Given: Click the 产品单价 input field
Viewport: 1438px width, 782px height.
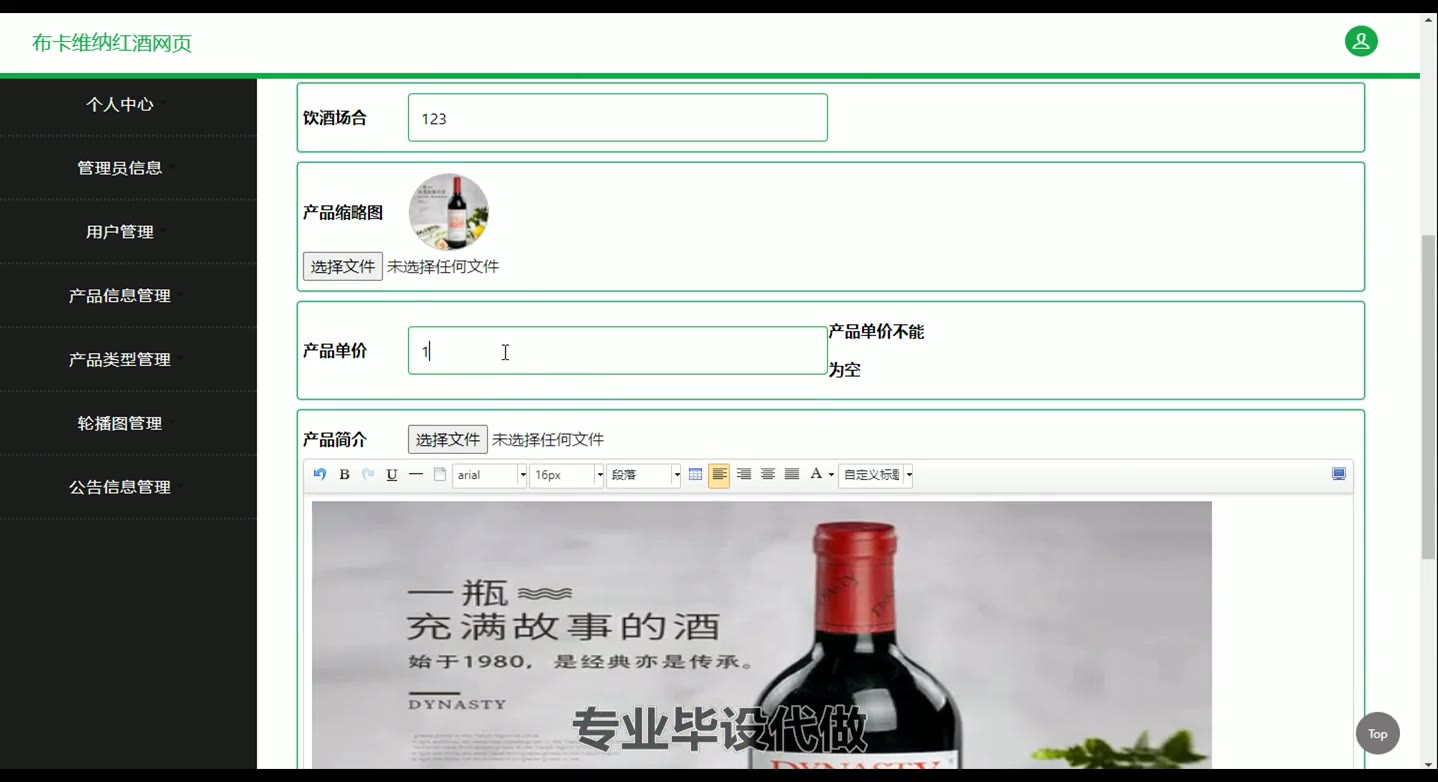Looking at the screenshot, I should click(x=618, y=351).
